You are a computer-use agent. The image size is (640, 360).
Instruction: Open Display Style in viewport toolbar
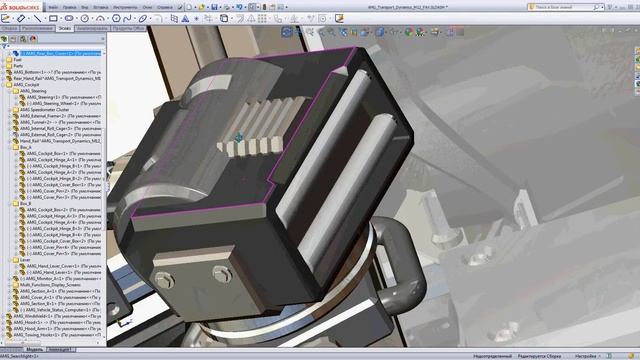click(380, 32)
